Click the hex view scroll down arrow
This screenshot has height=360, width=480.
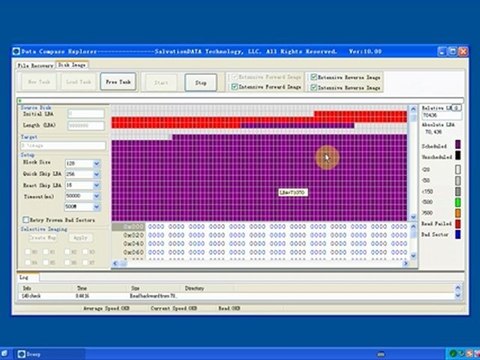[413, 256]
